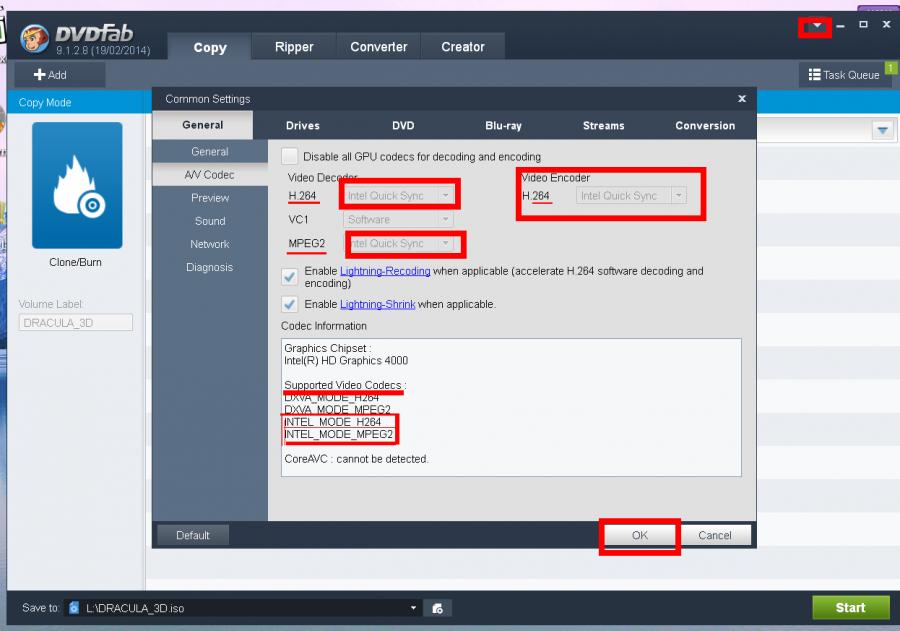Select the General top tab in settings

point(203,125)
